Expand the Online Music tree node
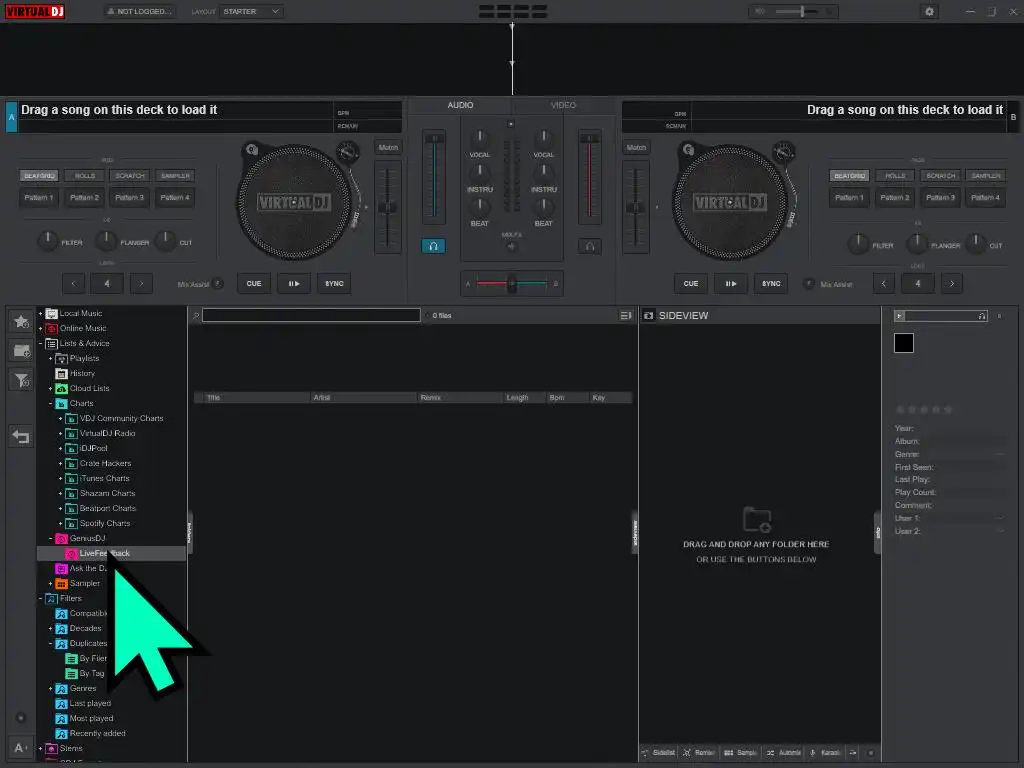Viewport: 1024px width, 768px height. click(x=40, y=328)
